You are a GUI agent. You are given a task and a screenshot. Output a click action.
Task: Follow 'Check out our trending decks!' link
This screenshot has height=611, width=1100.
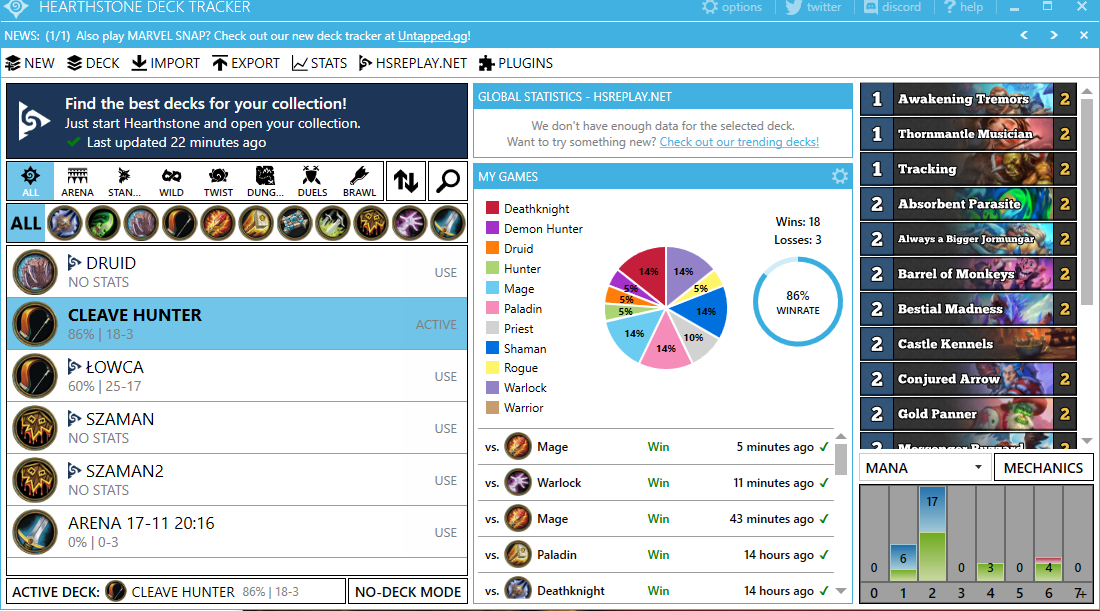739,142
